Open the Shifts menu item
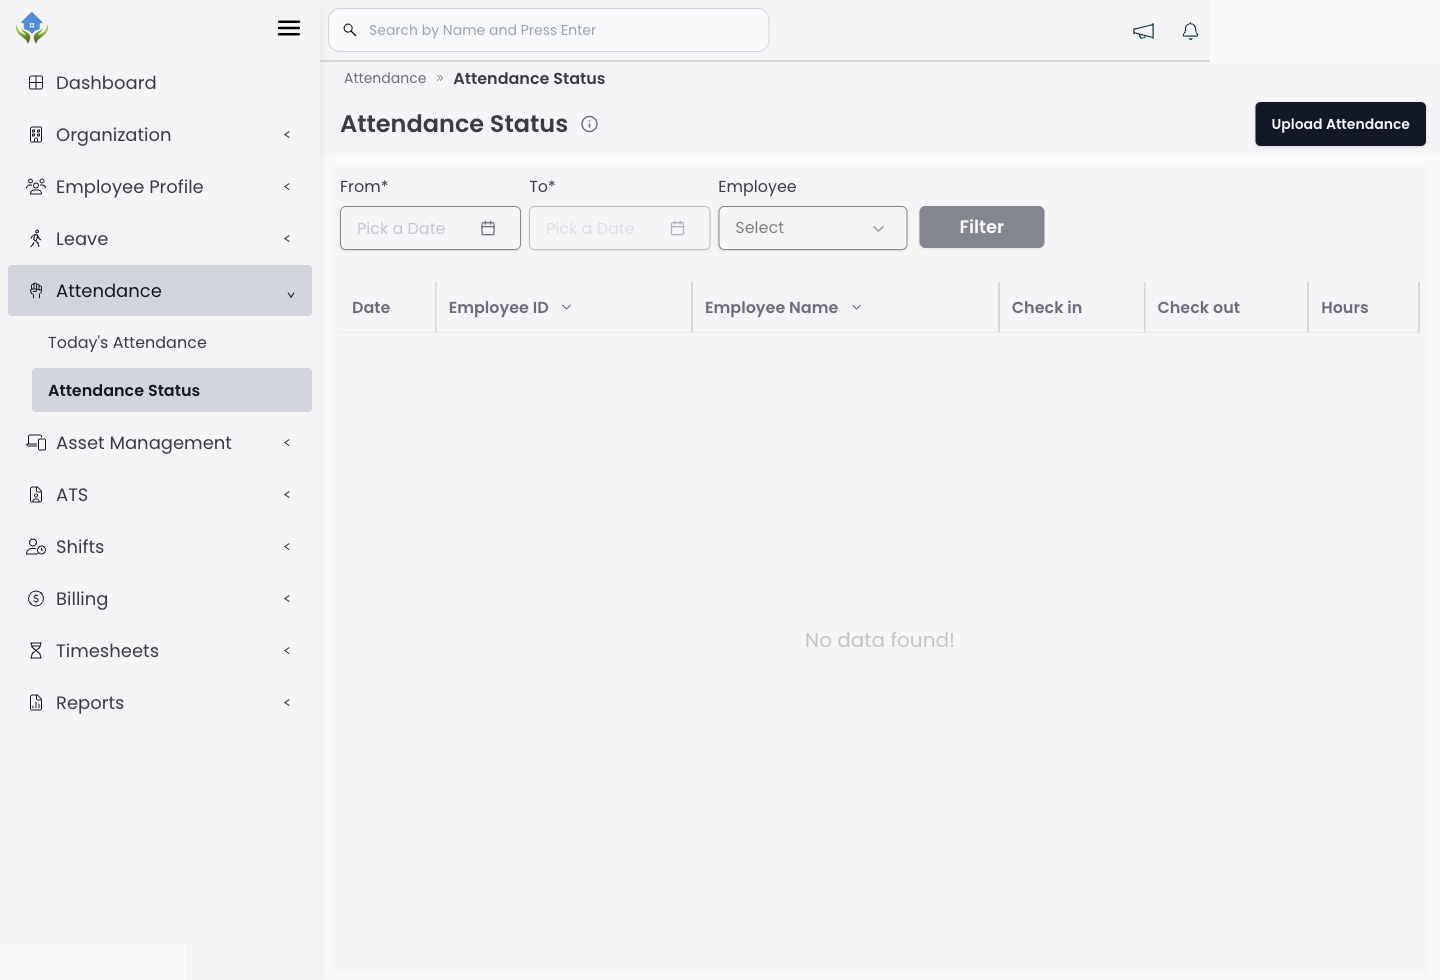1440x980 pixels. click(160, 547)
